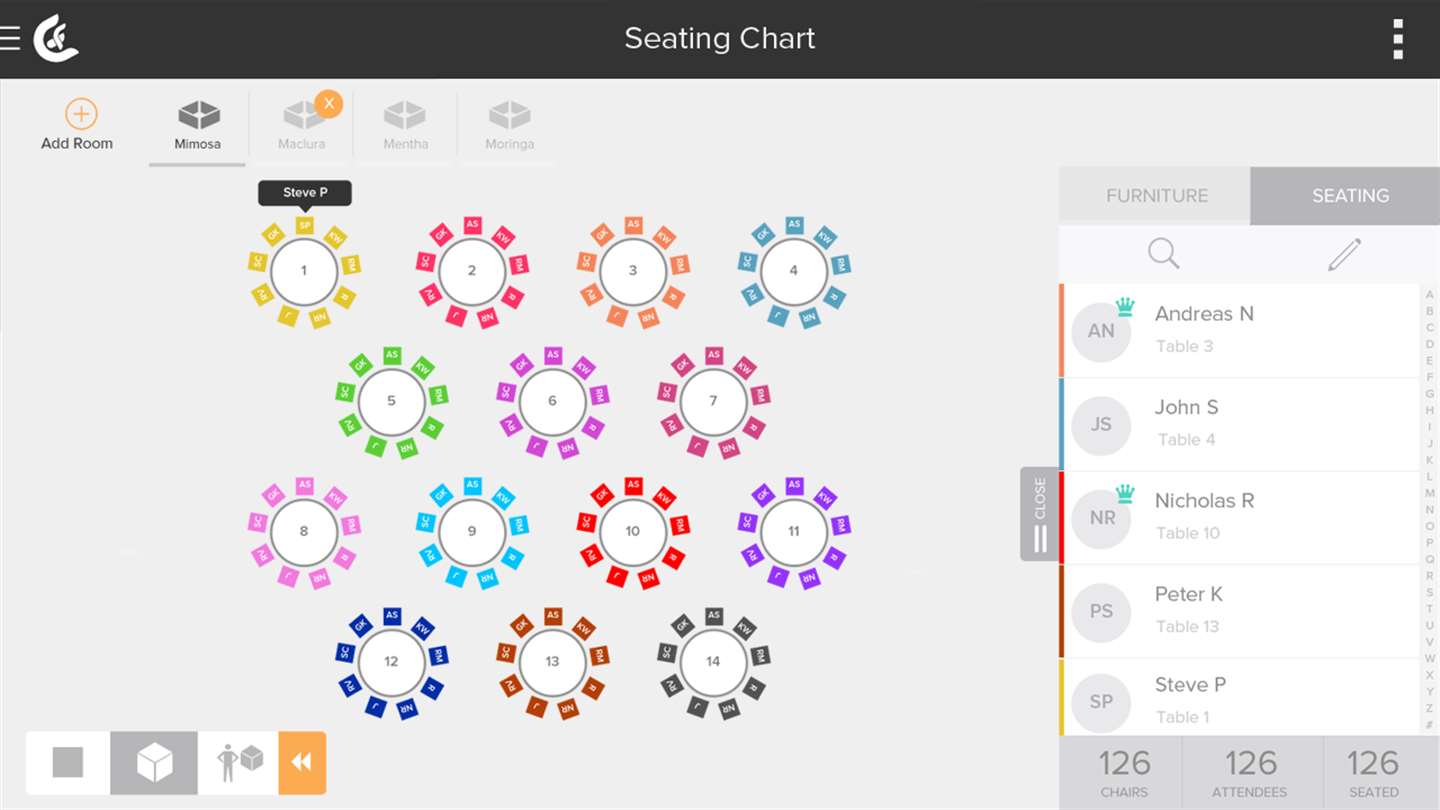Image resolution: width=1440 pixels, height=810 pixels.
Task: Remove the Maclura room with the orange X
Action: pyautogui.click(x=329, y=104)
